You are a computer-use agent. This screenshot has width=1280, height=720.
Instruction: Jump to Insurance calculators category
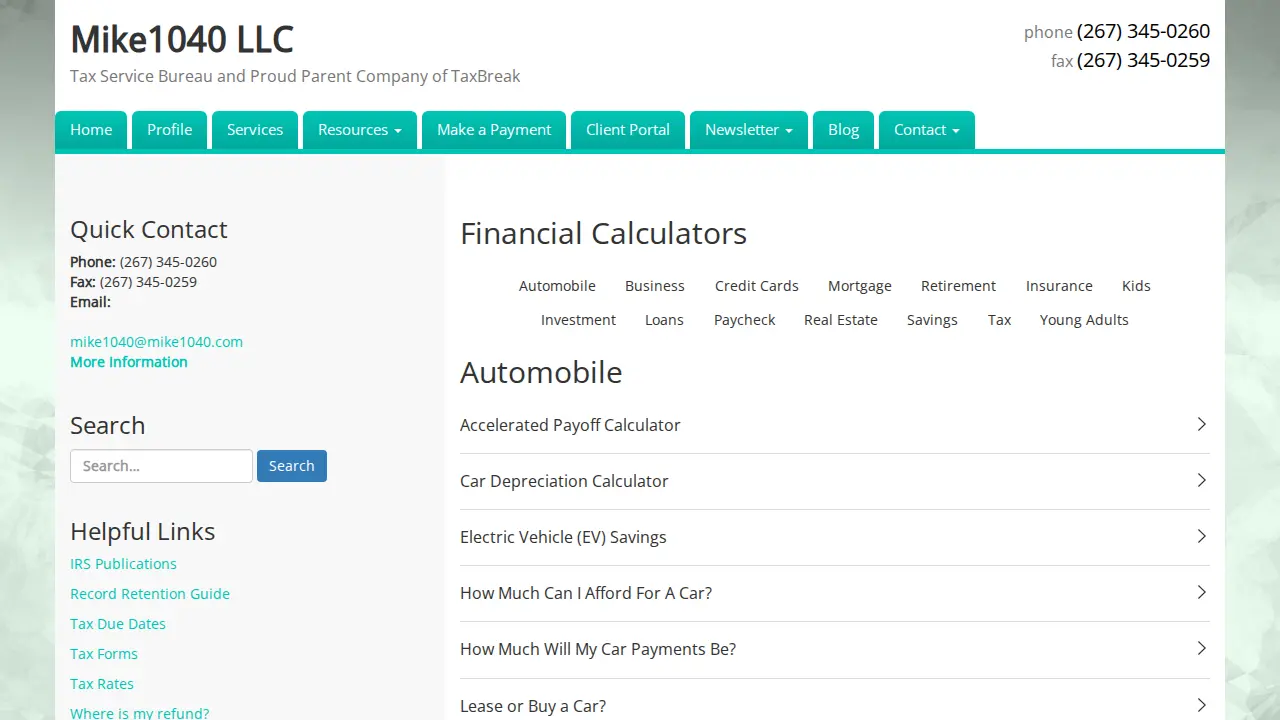coord(1059,286)
